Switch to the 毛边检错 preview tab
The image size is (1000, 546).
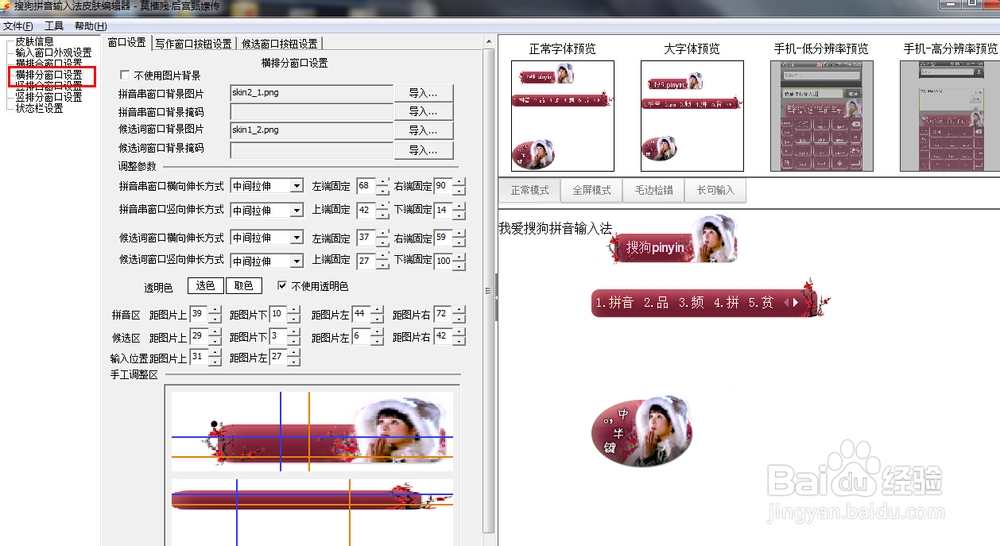point(654,190)
